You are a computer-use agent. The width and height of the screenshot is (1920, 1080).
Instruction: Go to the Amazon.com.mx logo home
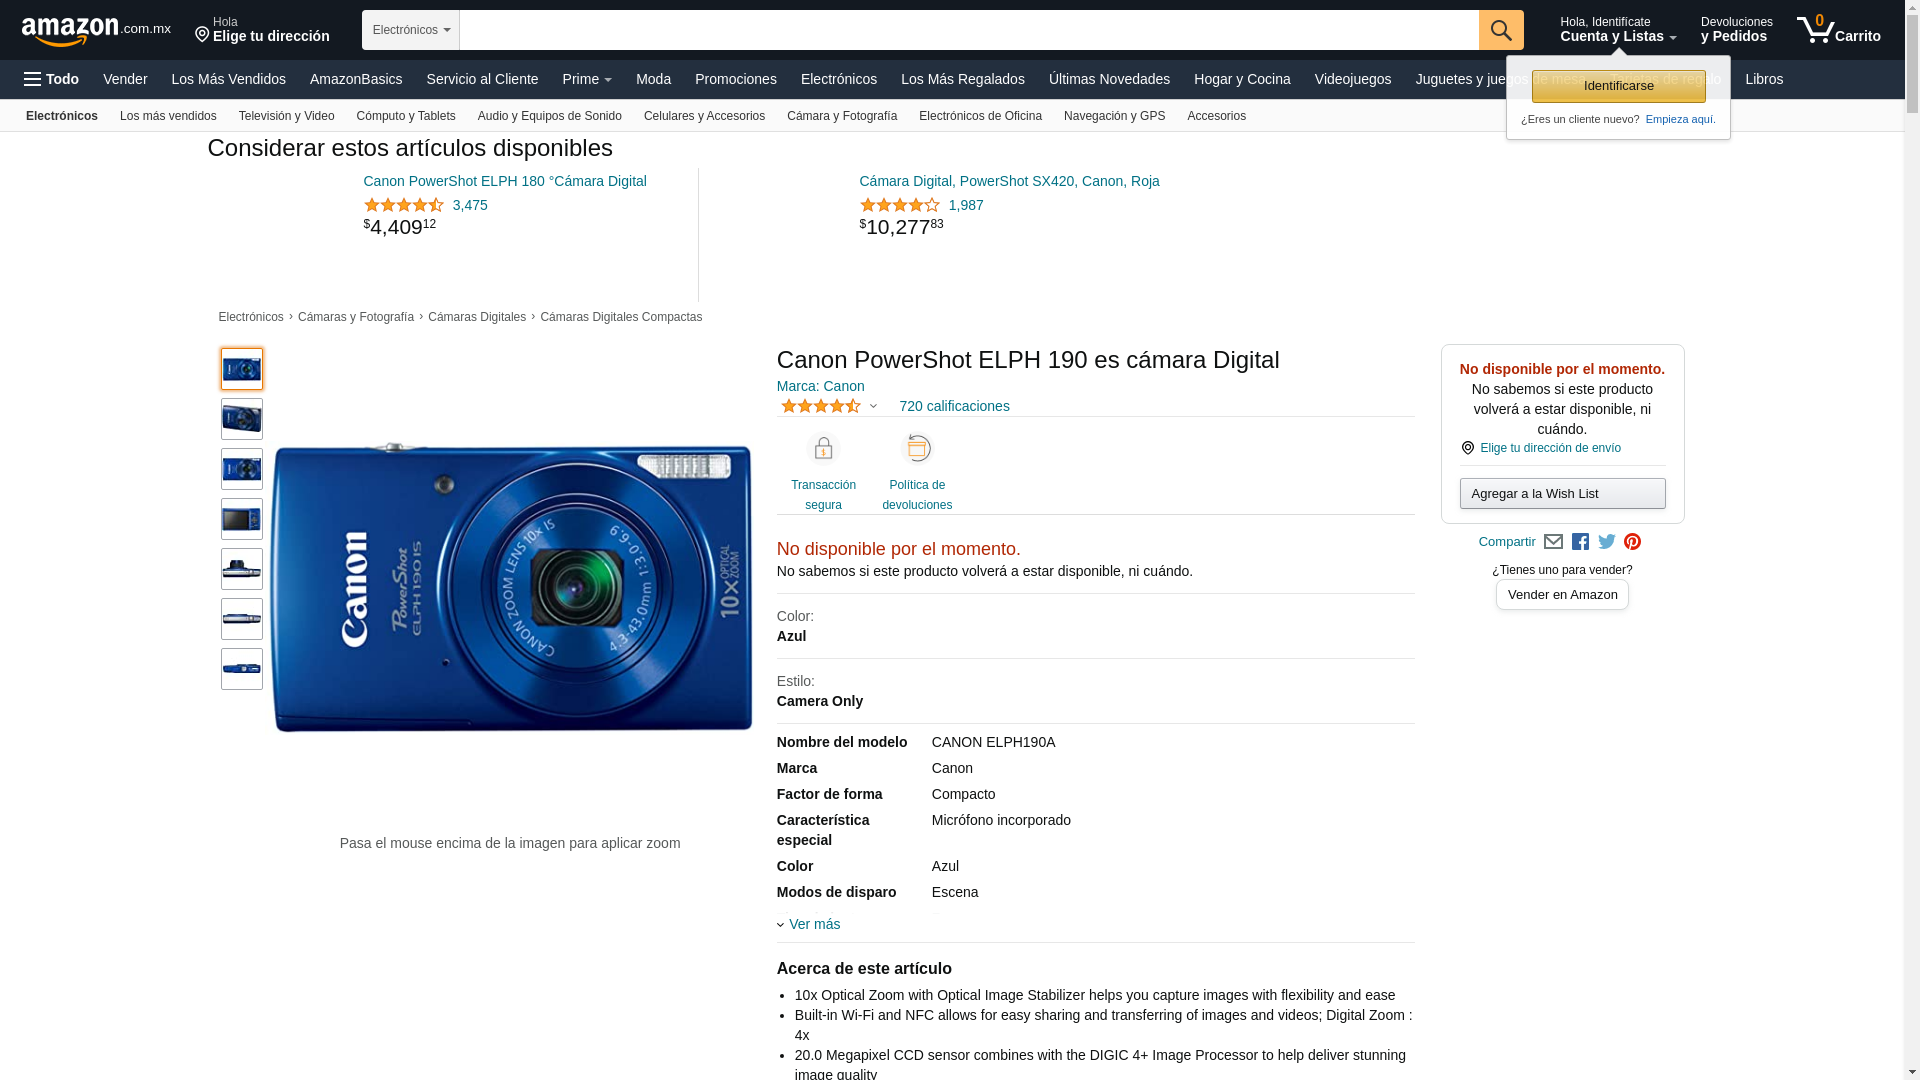point(95,31)
